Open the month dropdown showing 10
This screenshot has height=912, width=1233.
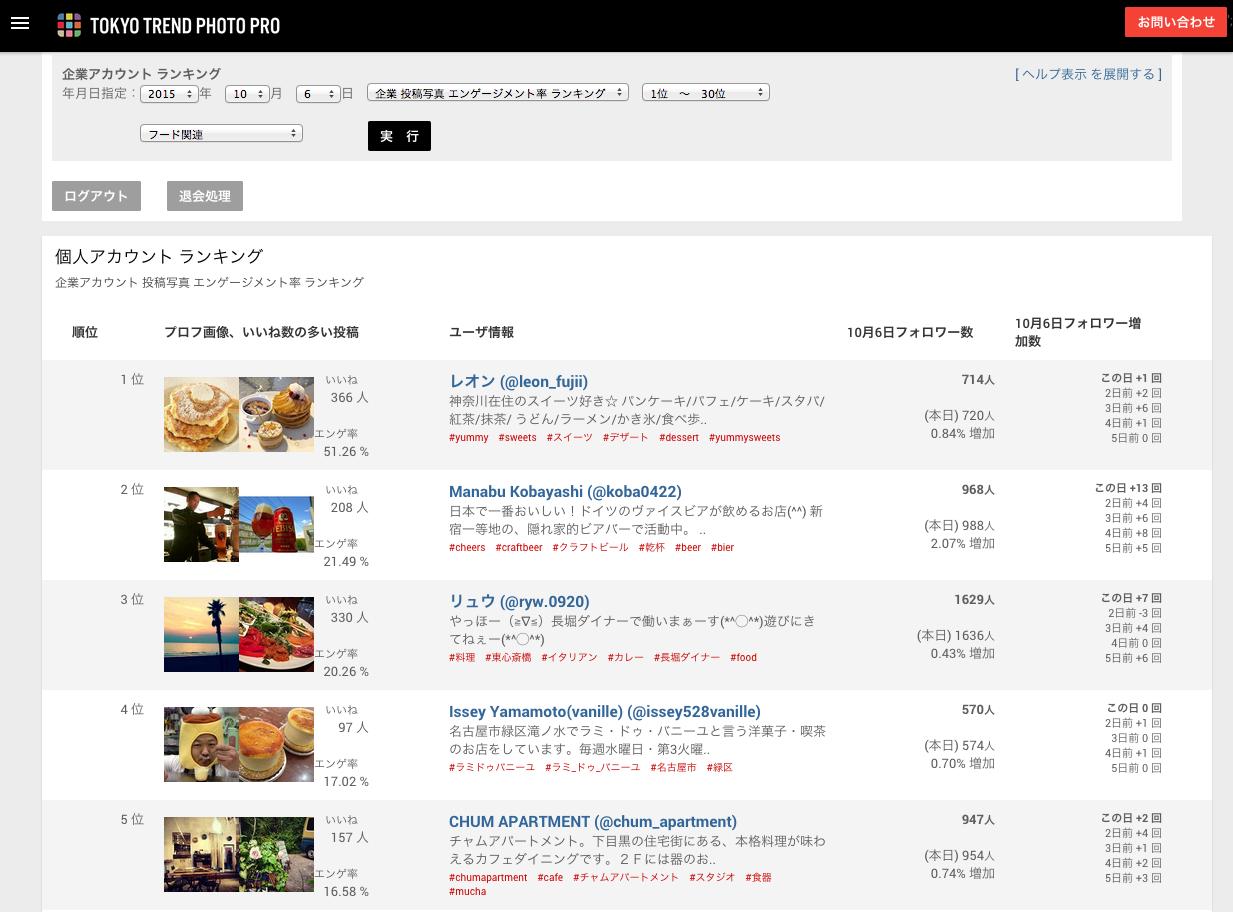[247, 94]
